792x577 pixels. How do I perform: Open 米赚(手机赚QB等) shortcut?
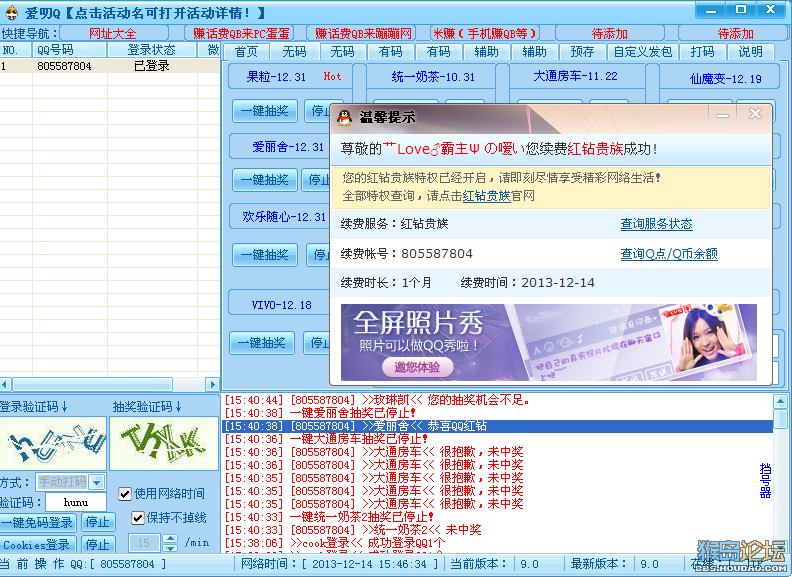pyautogui.click(x=485, y=33)
